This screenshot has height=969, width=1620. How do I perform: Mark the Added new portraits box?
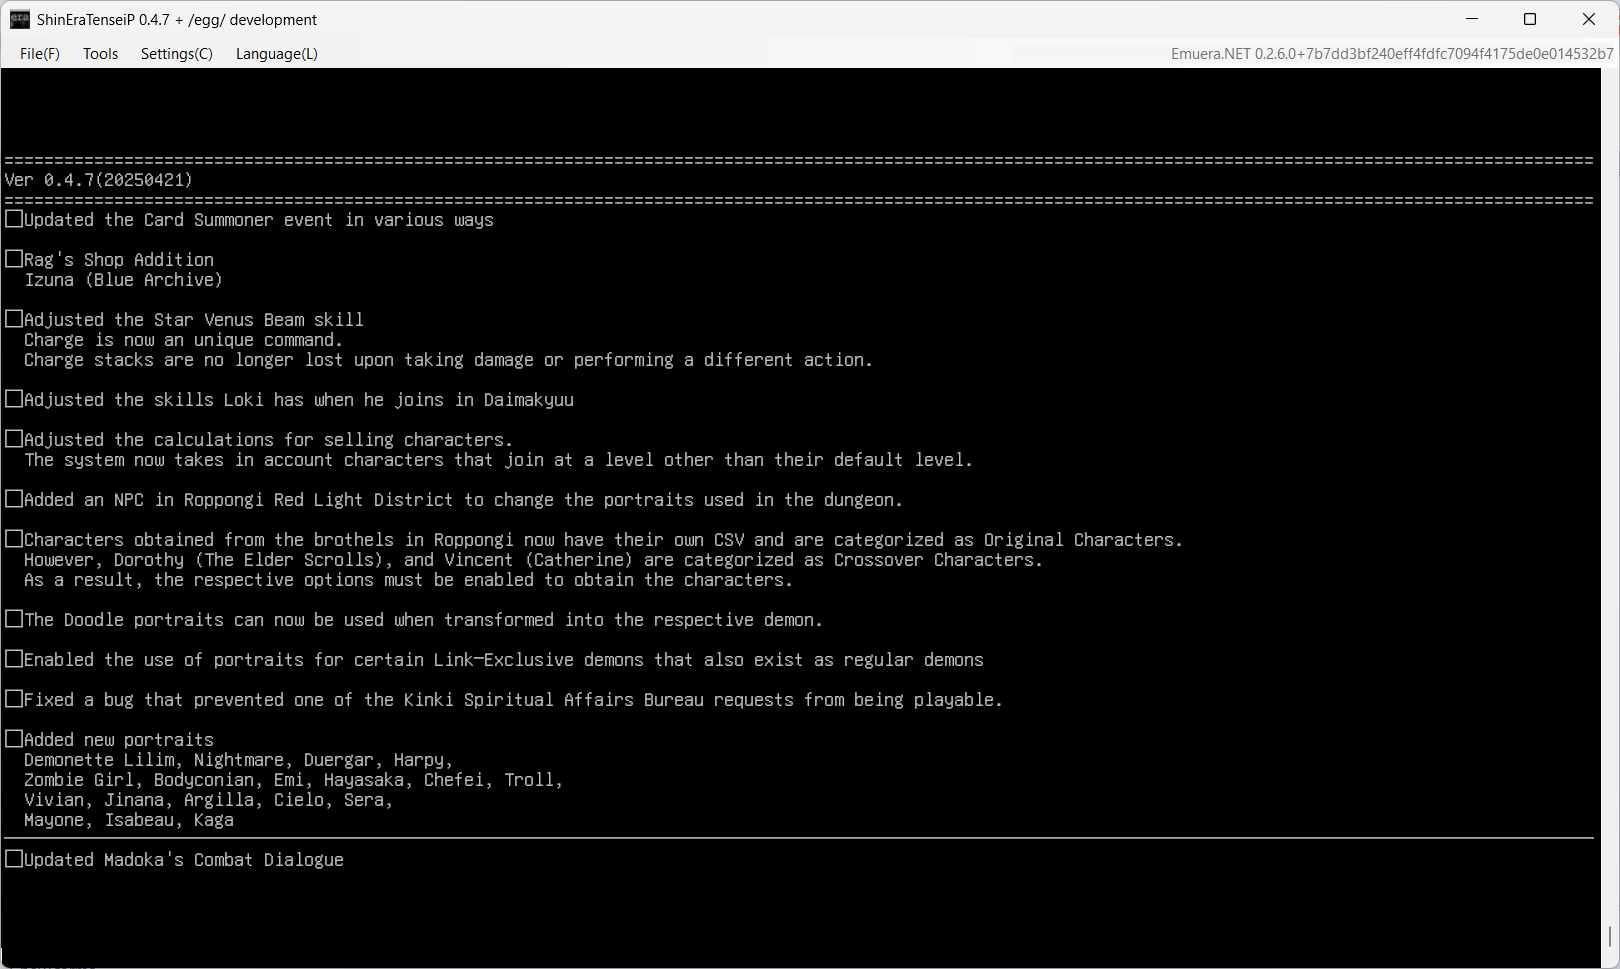(14, 739)
